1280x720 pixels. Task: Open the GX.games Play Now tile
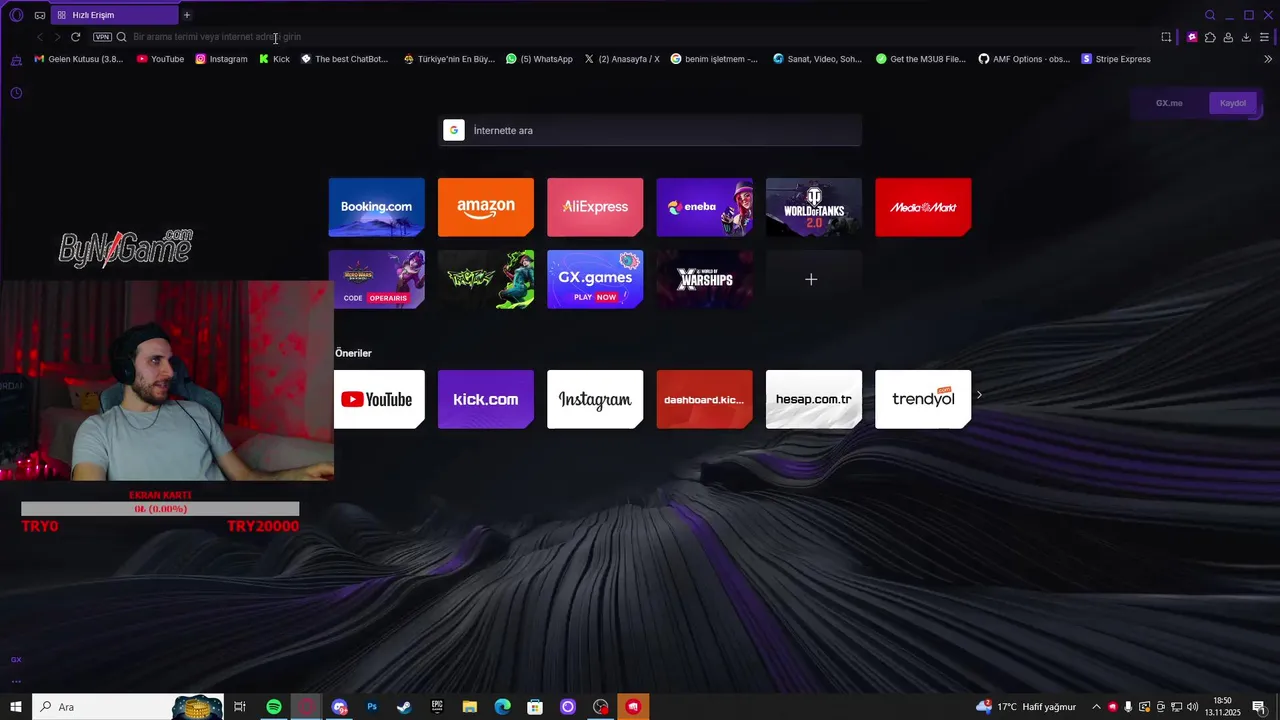tap(595, 279)
